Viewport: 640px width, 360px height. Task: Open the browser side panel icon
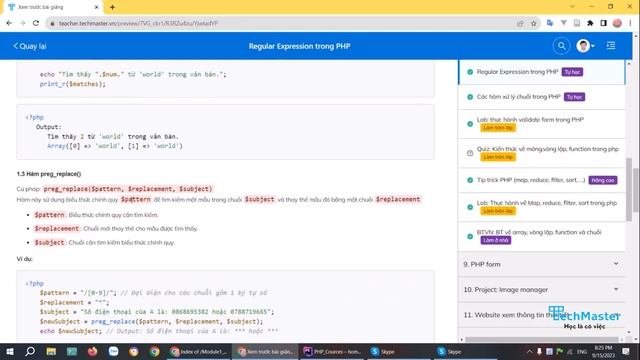[604, 23]
